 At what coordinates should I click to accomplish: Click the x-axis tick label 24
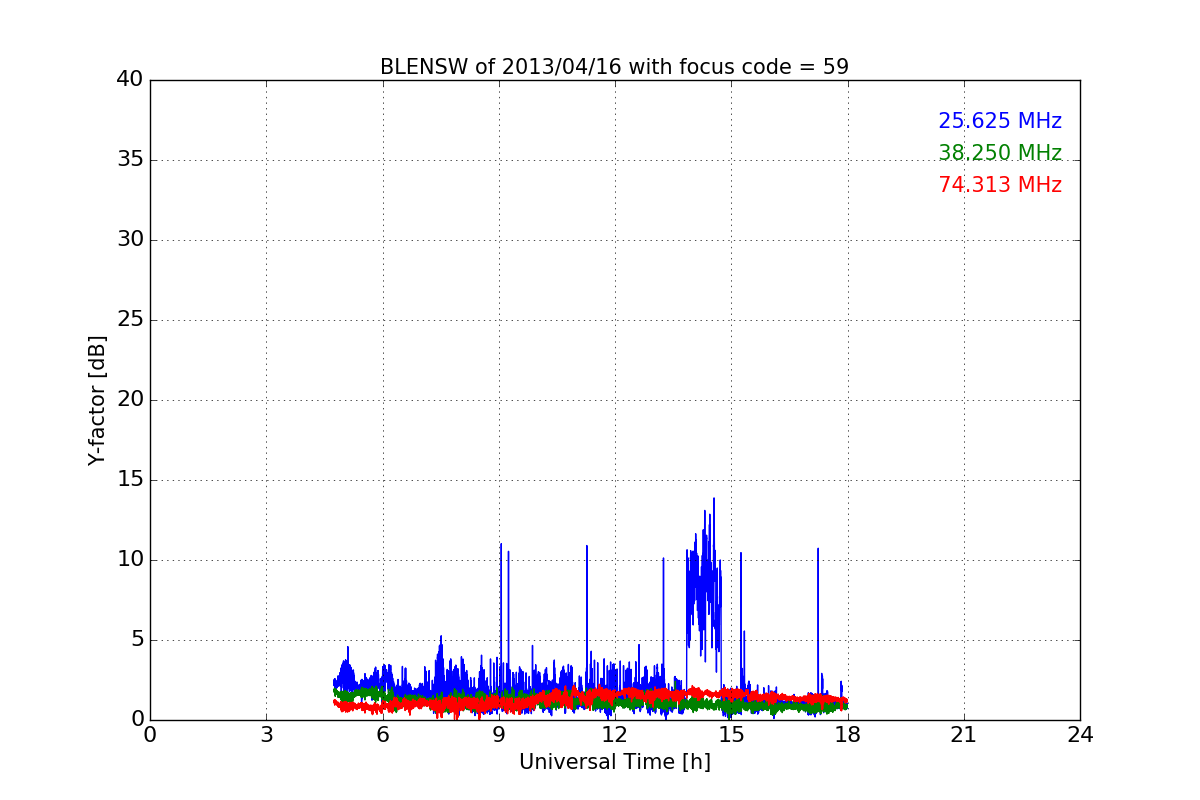tap(1080, 735)
